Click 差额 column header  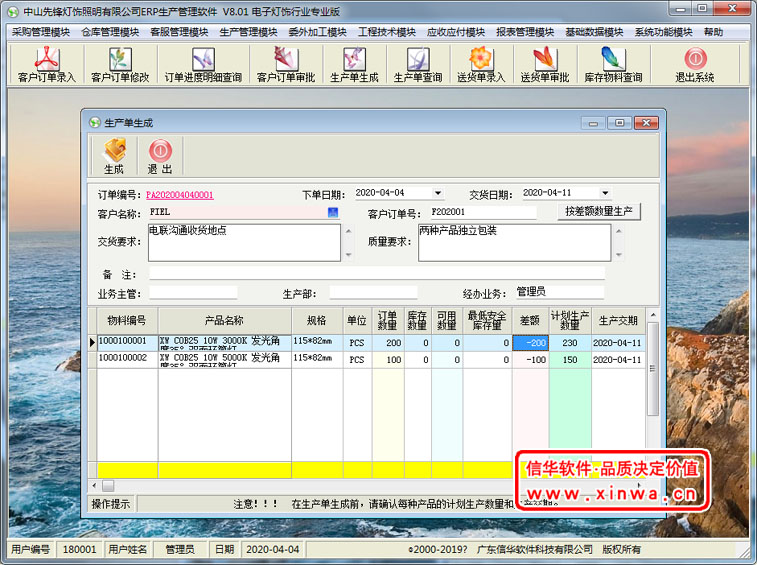tap(530, 321)
